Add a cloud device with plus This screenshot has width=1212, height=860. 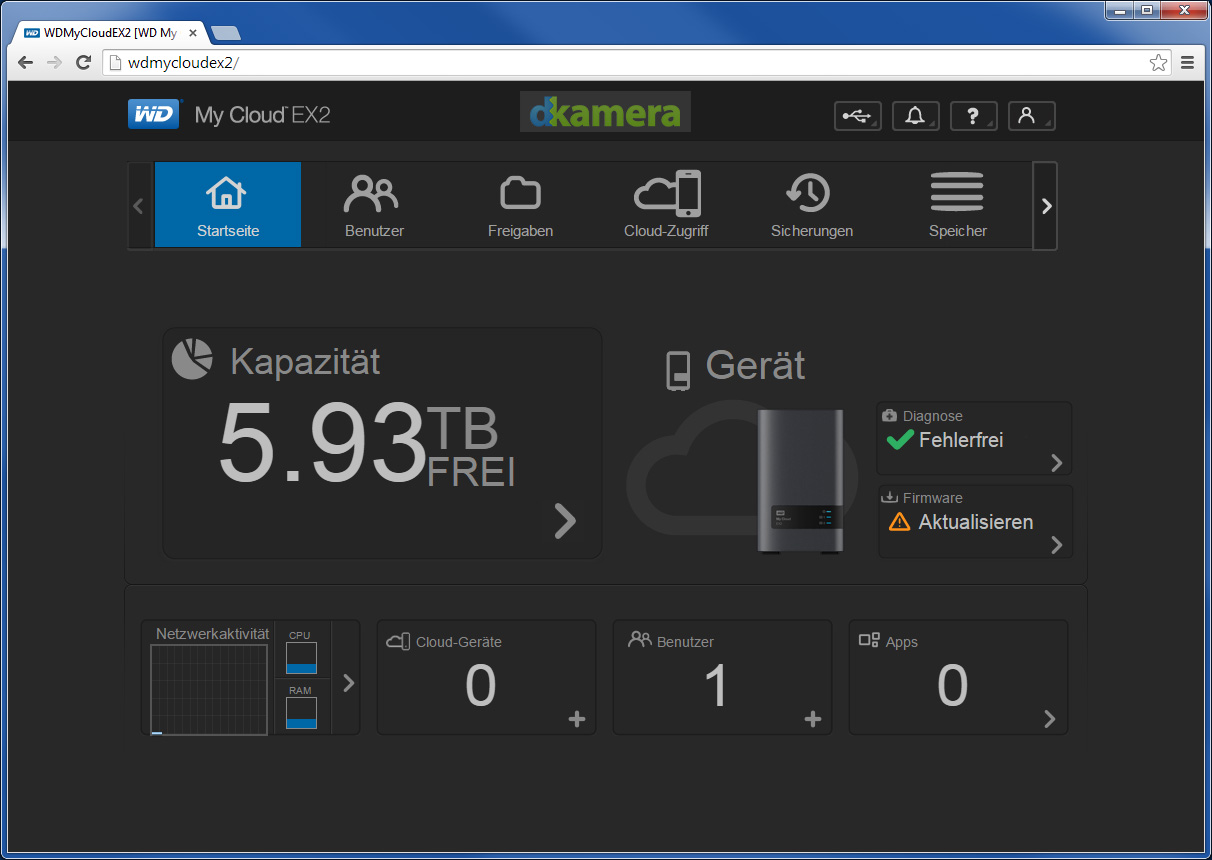(577, 718)
